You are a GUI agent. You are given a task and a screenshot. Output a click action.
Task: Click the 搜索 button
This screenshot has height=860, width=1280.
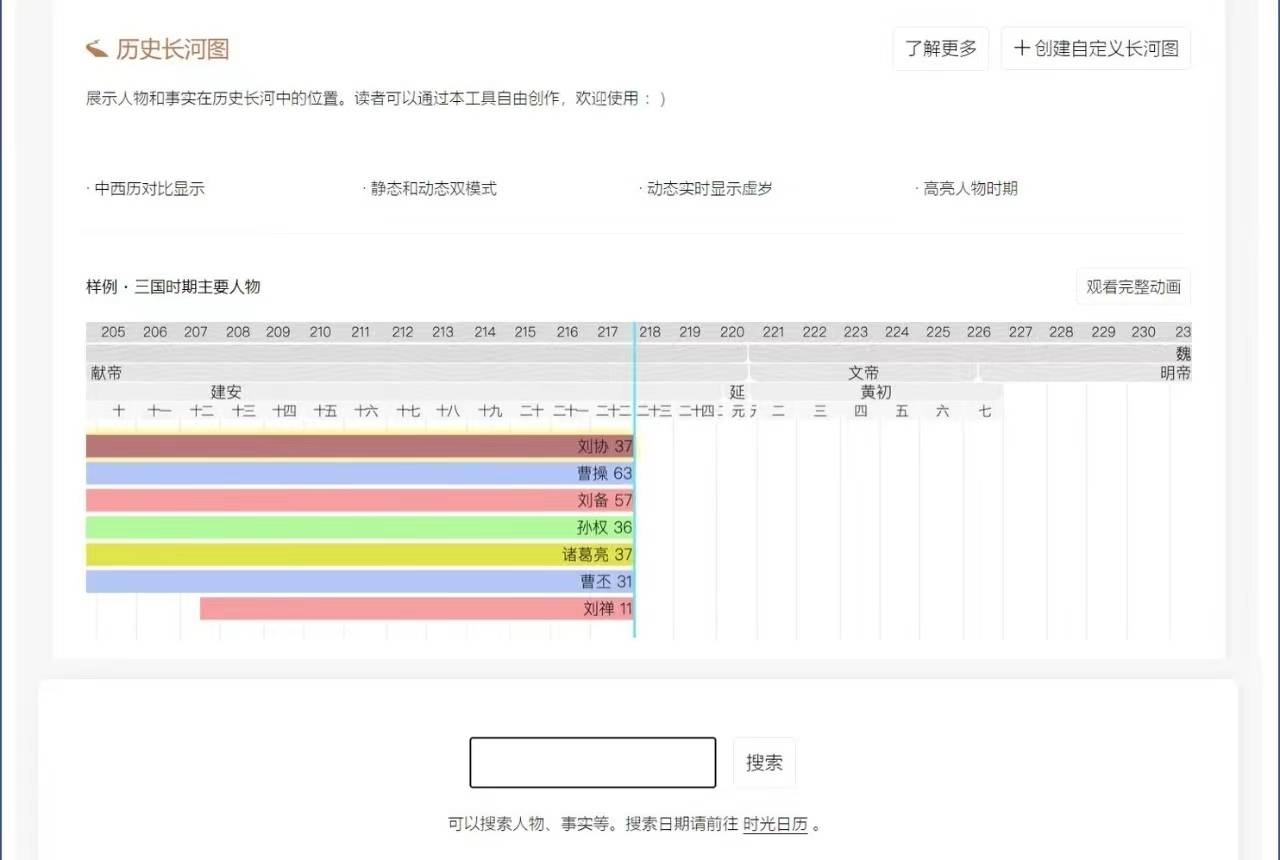[764, 763]
